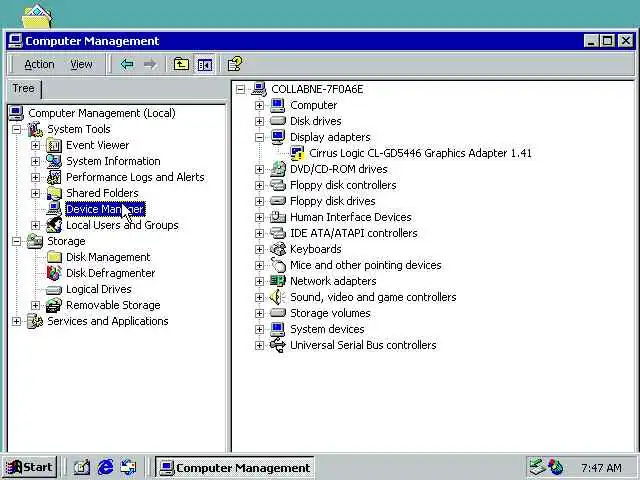Select Cirrus Logic CL-GD5446 Graphics Adapter 1.41
This screenshot has width=640, height=480.
pos(420,153)
